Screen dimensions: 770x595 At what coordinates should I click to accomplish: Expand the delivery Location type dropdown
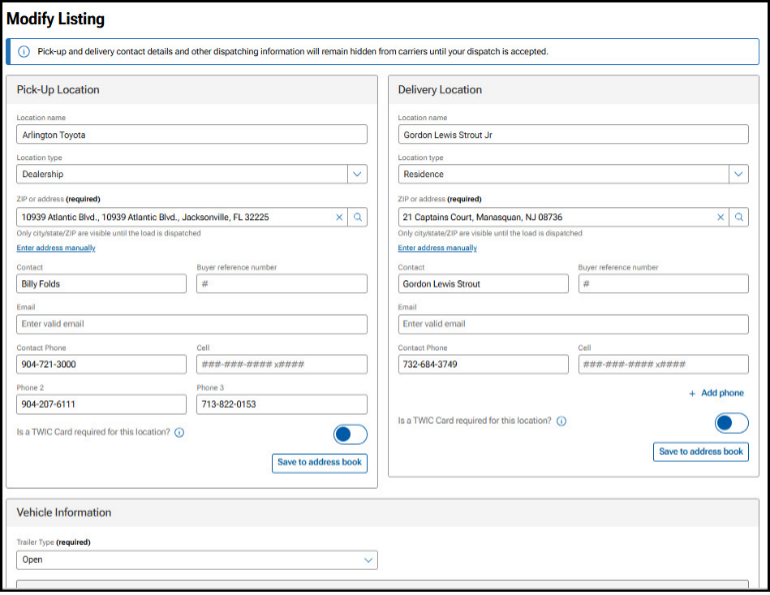point(738,174)
